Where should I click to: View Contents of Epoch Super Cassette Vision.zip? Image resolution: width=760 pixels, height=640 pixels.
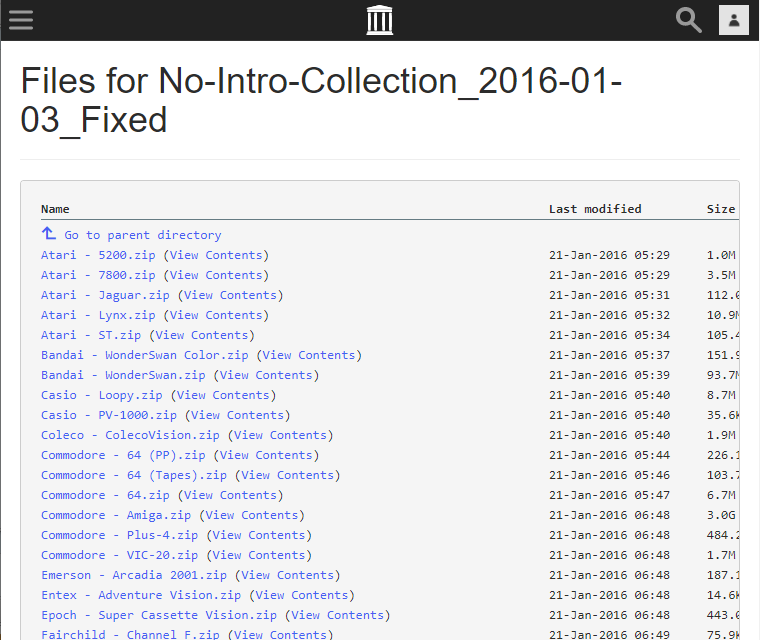coord(337,615)
